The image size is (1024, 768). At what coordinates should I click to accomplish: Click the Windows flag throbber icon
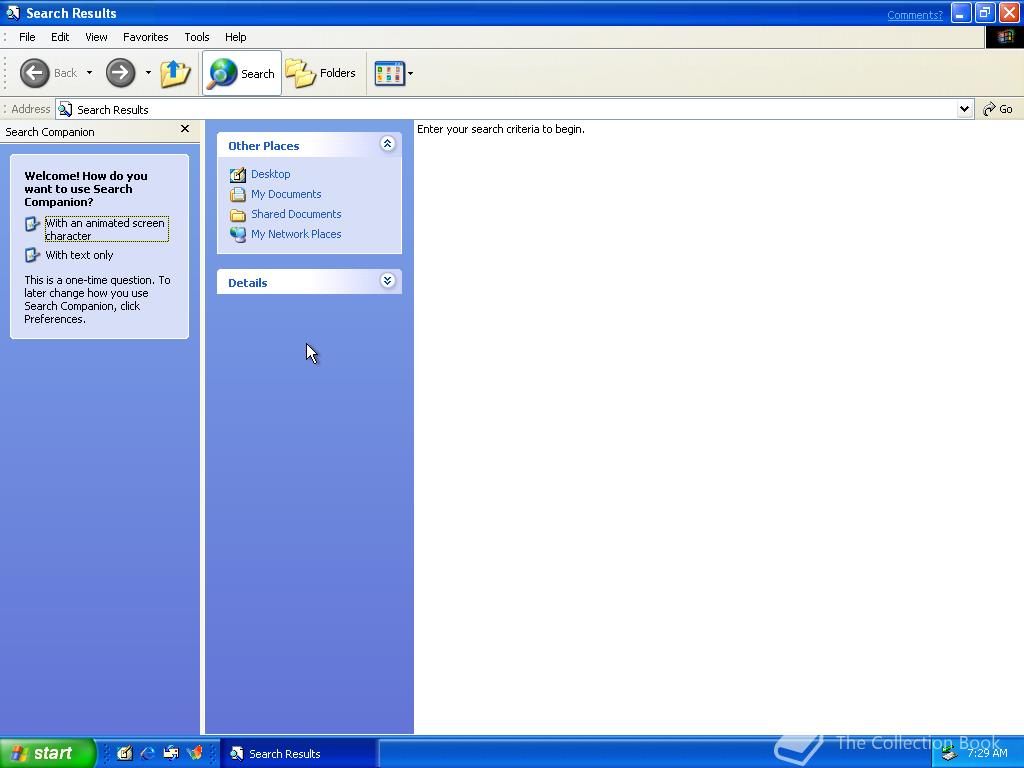[1004, 37]
